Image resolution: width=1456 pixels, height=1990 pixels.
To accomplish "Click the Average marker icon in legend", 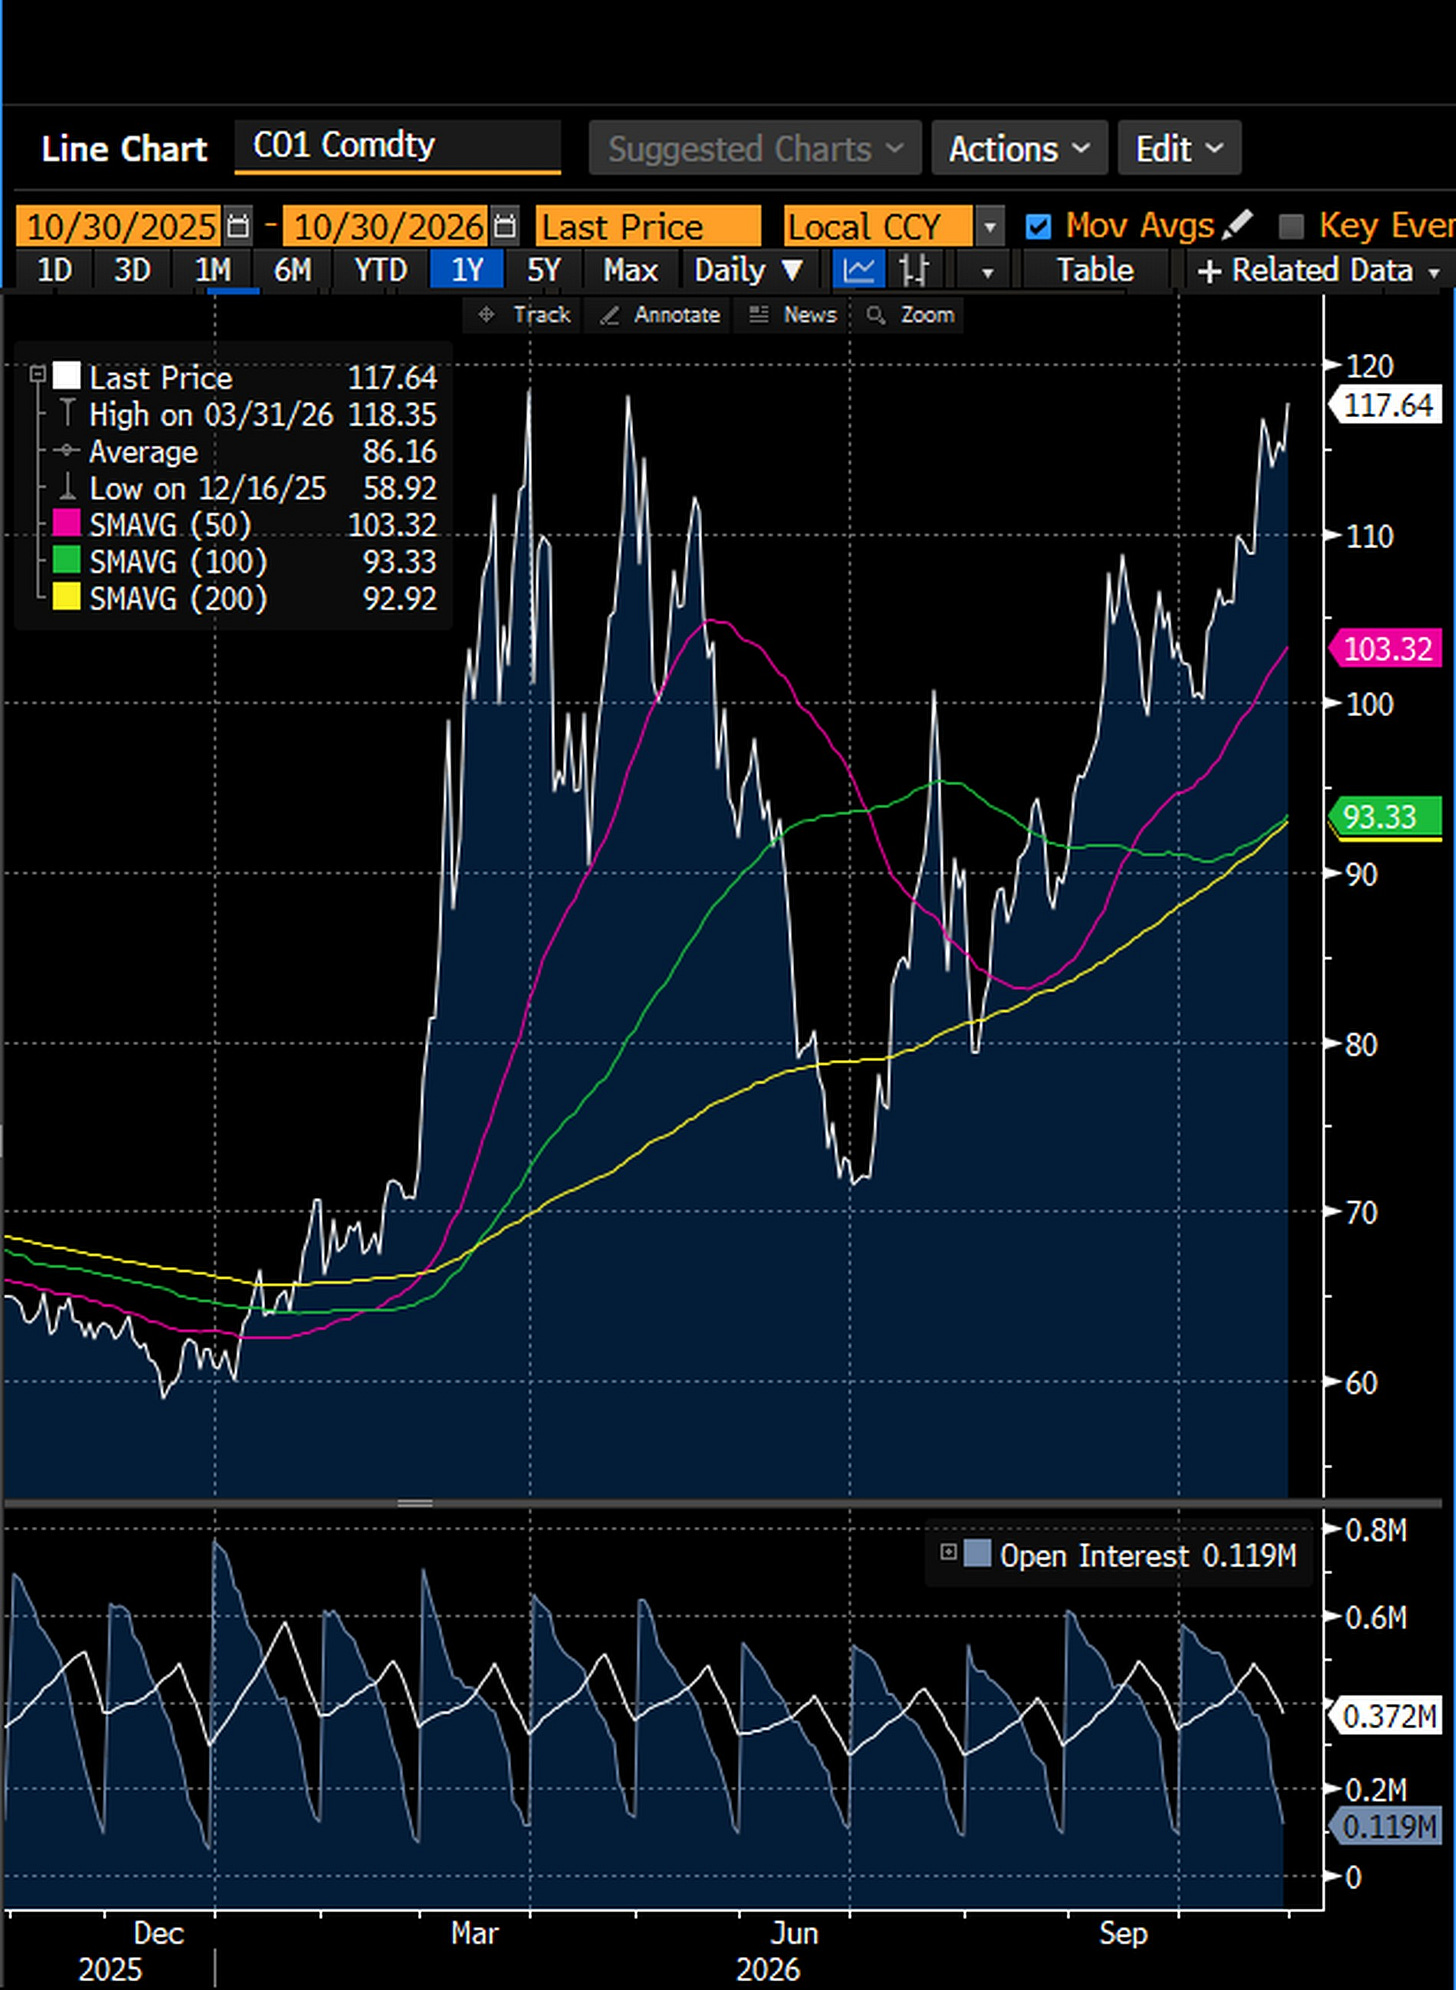I will click(x=67, y=451).
